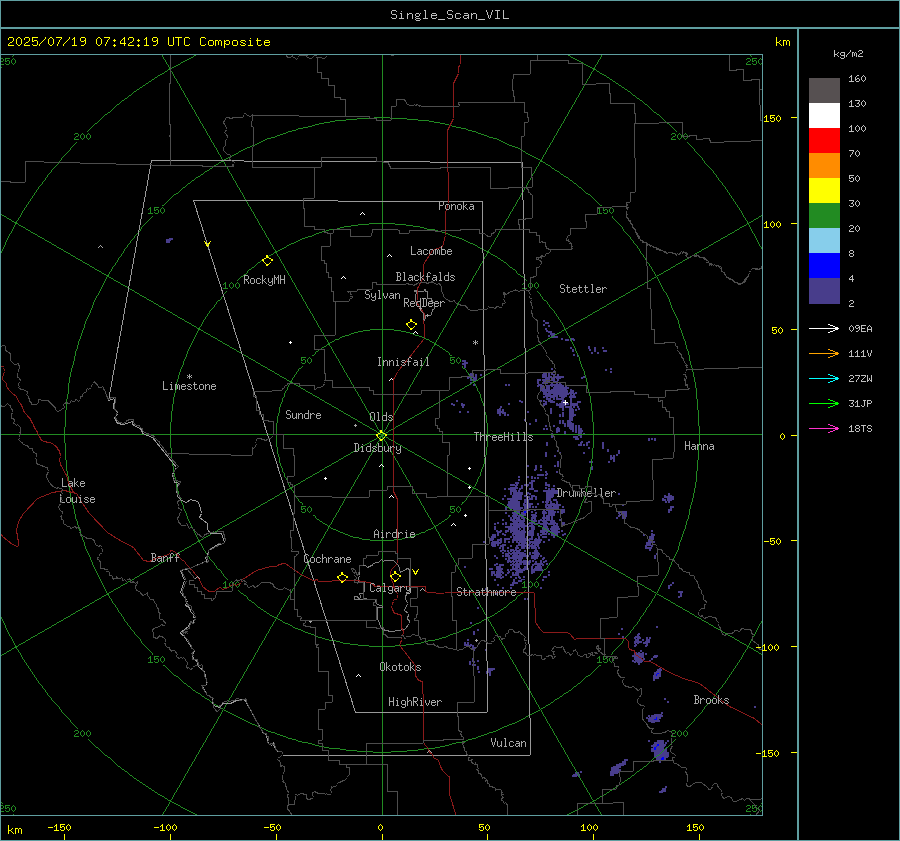Select the gray 160 kg/m2 color swatch

(x=824, y=91)
